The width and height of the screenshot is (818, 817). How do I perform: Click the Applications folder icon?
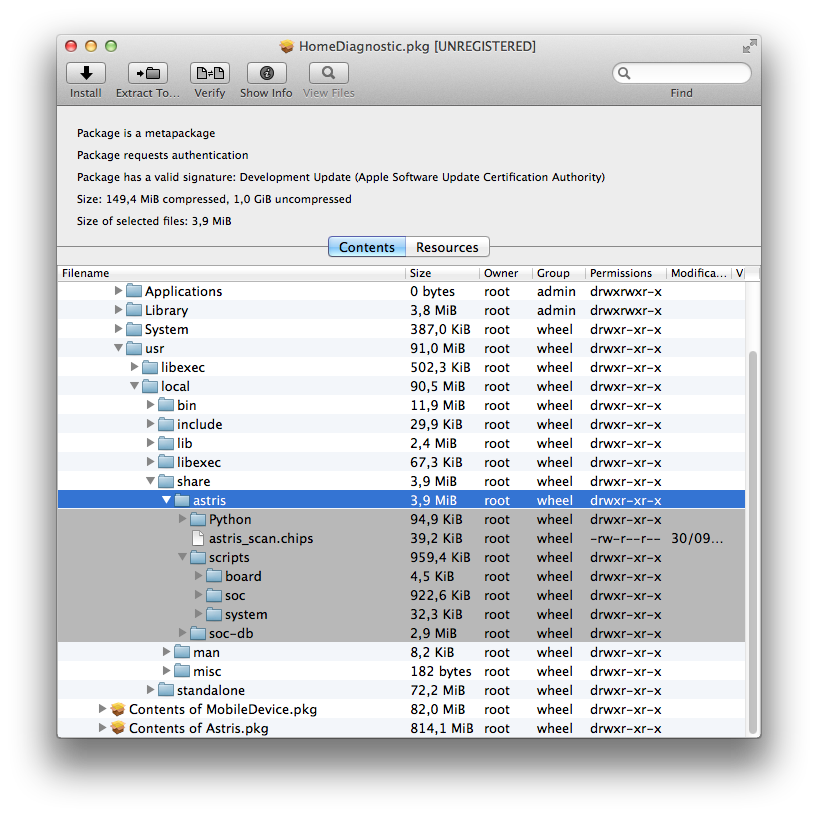pos(135,291)
